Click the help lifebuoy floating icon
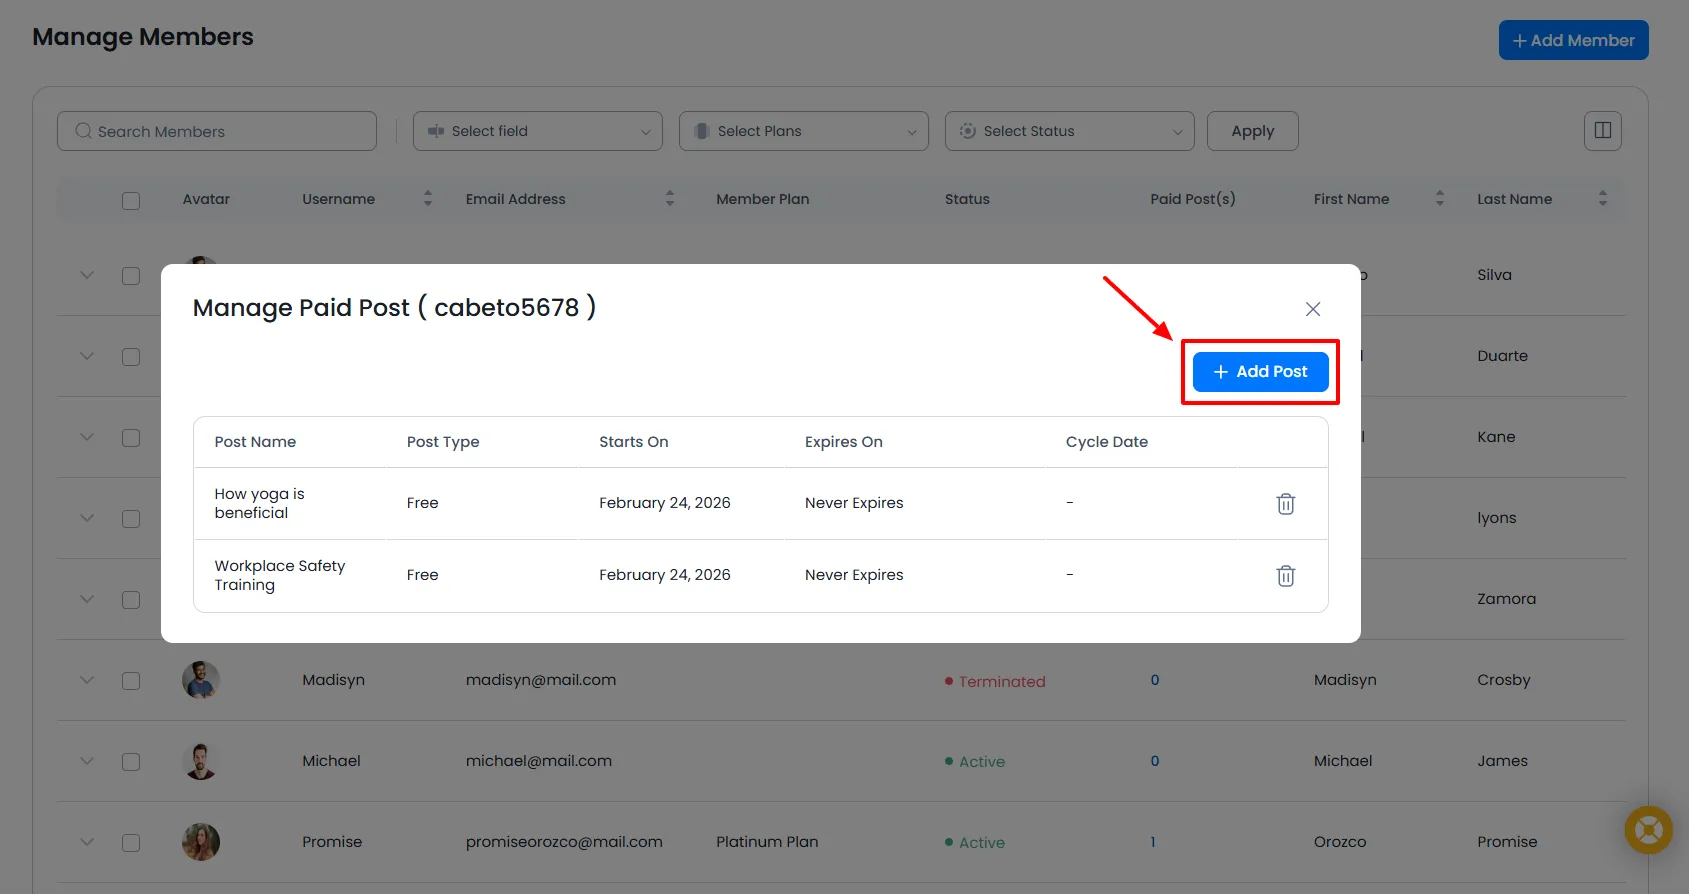 (1648, 830)
